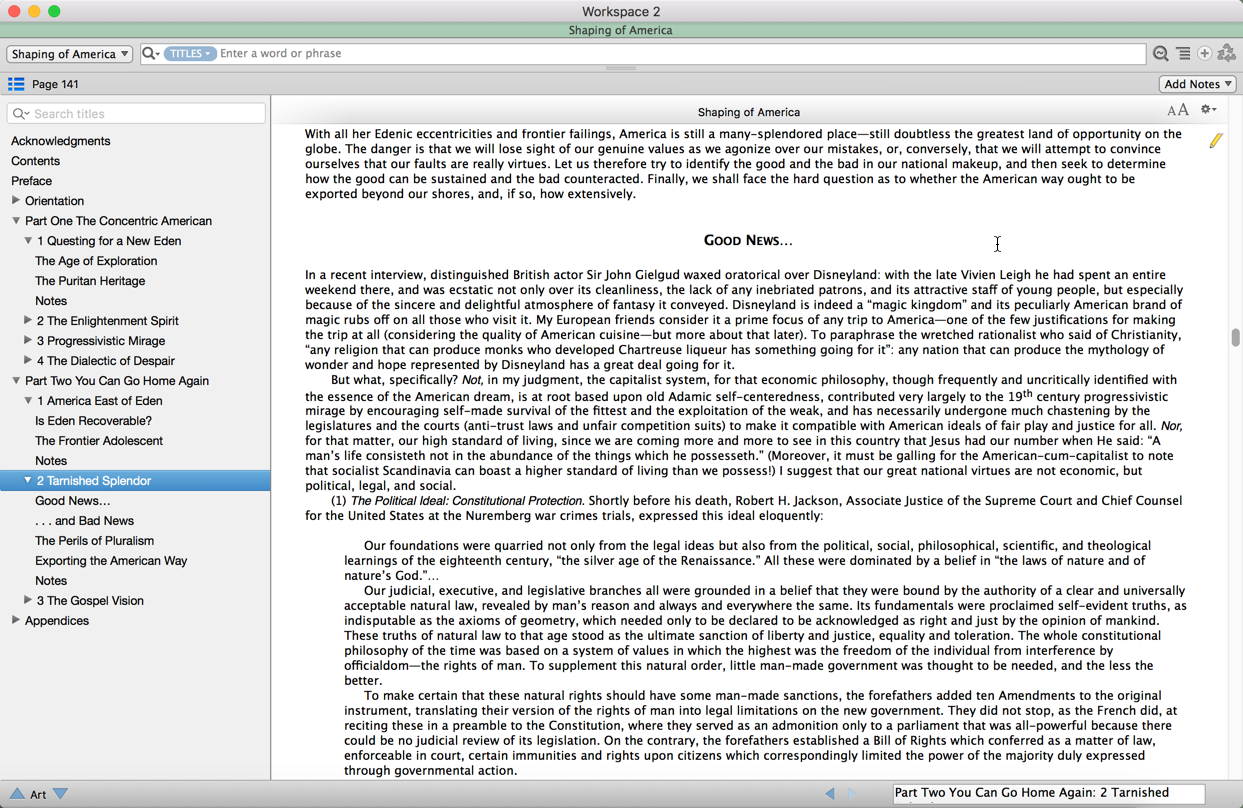Collapse Part One The Concentric American
The width and height of the screenshot is (1243, 808).
[16, 221]
